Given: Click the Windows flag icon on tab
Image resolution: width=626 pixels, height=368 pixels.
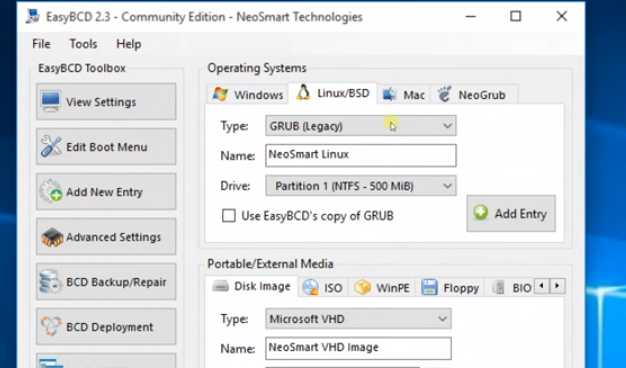Looking at the screenshot, I should (x=221, y=95).
